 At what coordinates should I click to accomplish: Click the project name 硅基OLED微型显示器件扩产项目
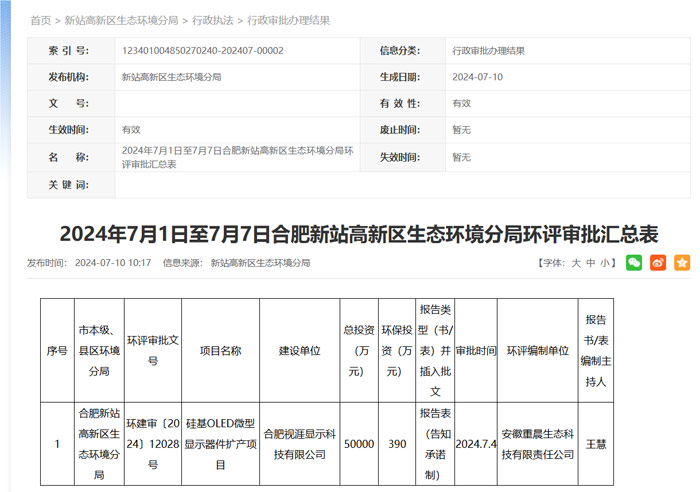[x=221, y=444]
